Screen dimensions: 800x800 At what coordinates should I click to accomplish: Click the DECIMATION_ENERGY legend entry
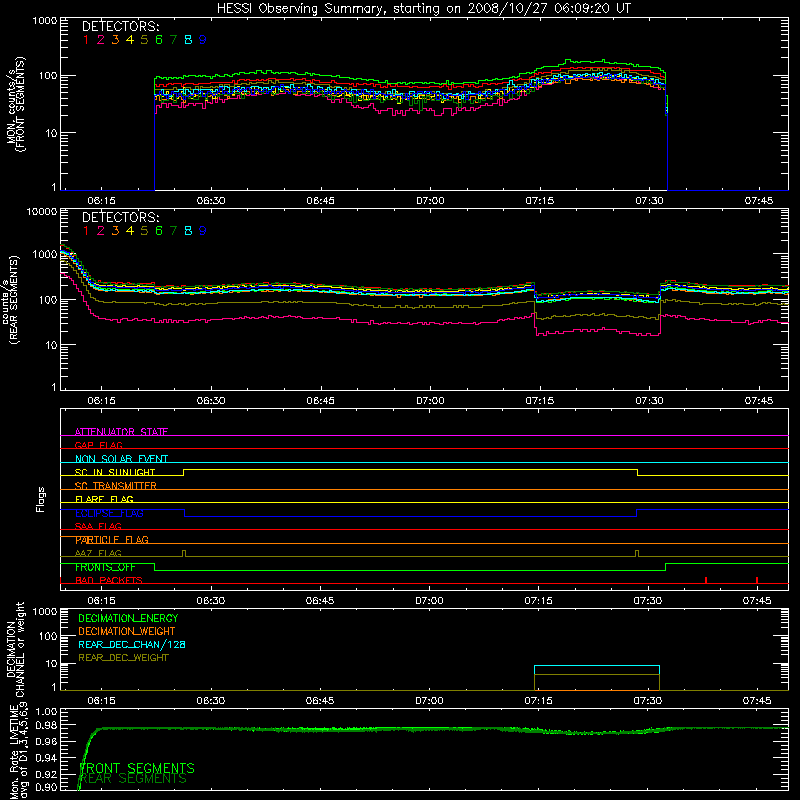click(x=128, y=618)
